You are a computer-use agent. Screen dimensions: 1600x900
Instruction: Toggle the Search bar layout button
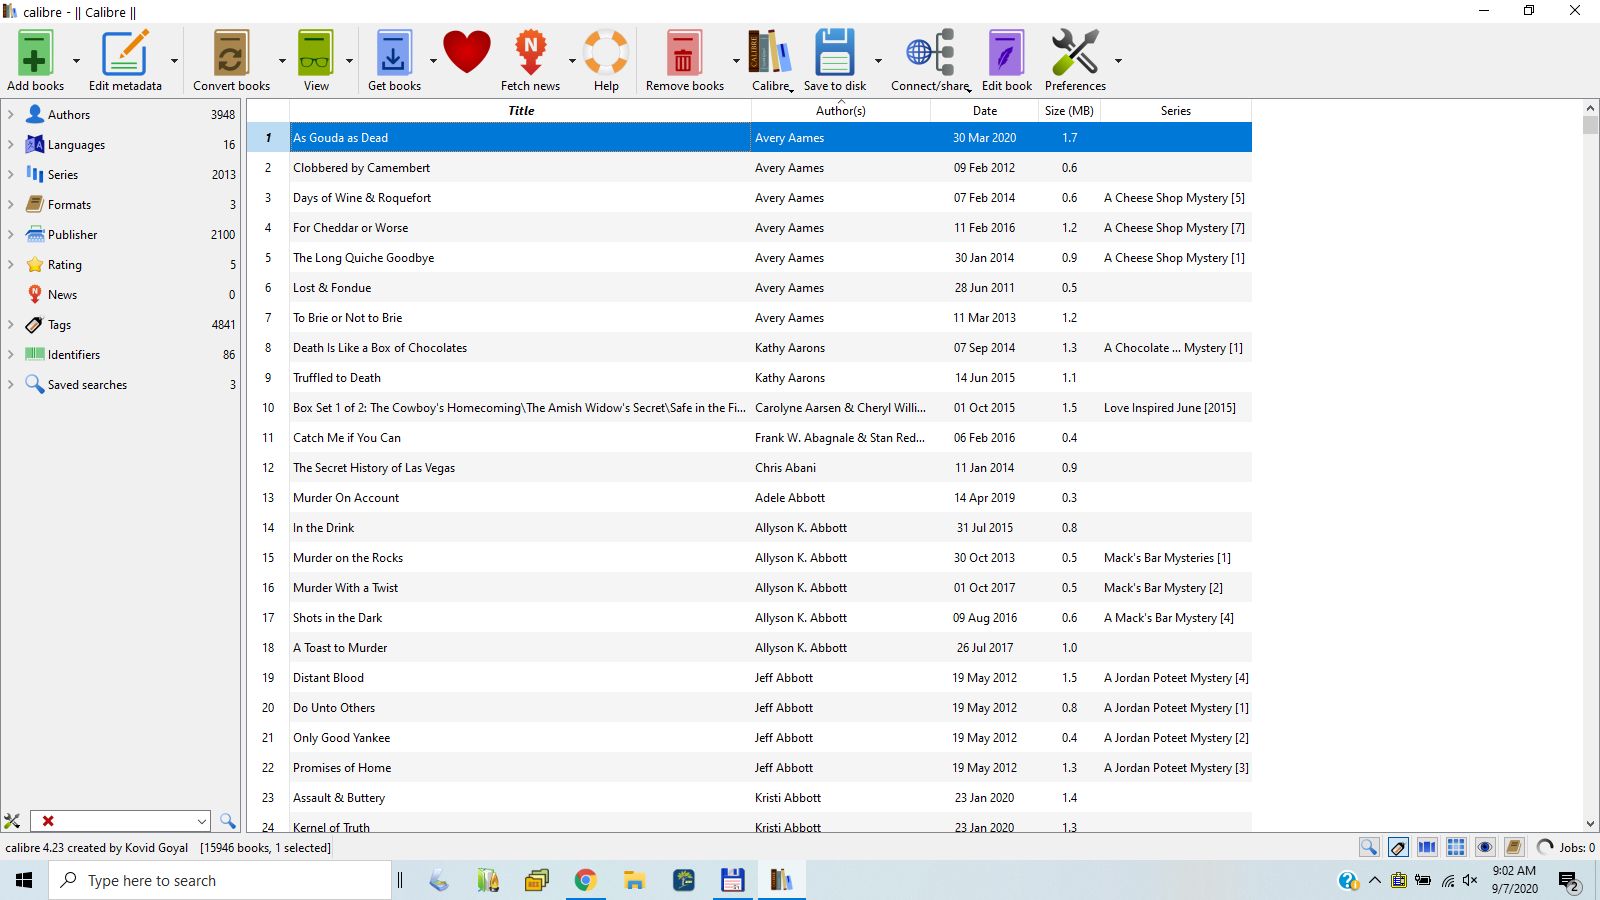click(x=1369, y=847)
